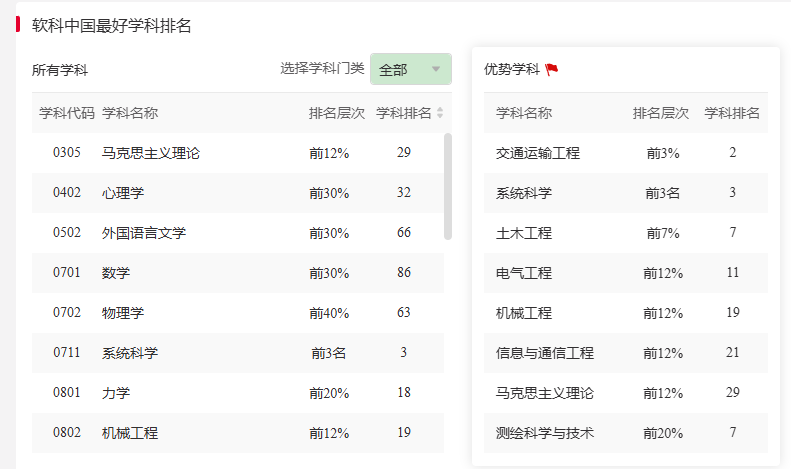Click the 学科代码 column header

point(67,113)
